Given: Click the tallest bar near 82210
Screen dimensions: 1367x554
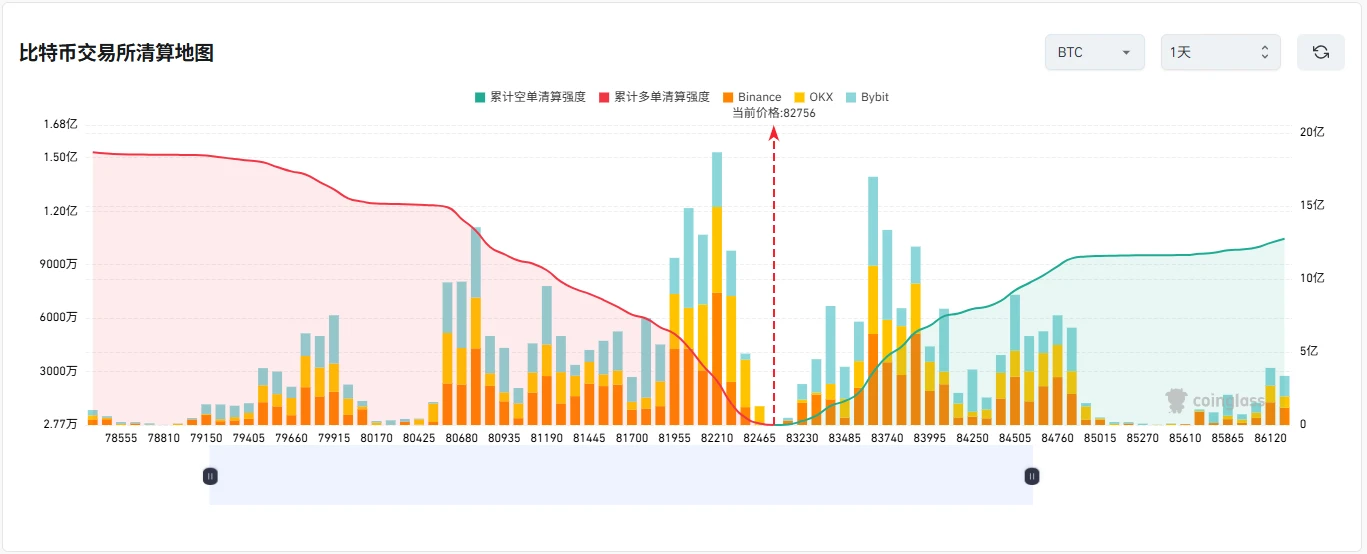Looking at the screenshot, I should pyautogui.click(x=717, y=289).
